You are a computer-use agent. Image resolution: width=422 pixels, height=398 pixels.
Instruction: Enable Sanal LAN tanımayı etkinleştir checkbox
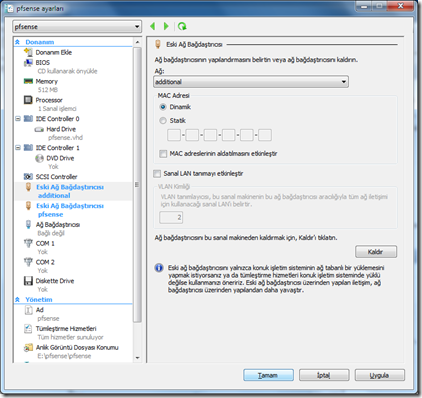tap(157, 174)
